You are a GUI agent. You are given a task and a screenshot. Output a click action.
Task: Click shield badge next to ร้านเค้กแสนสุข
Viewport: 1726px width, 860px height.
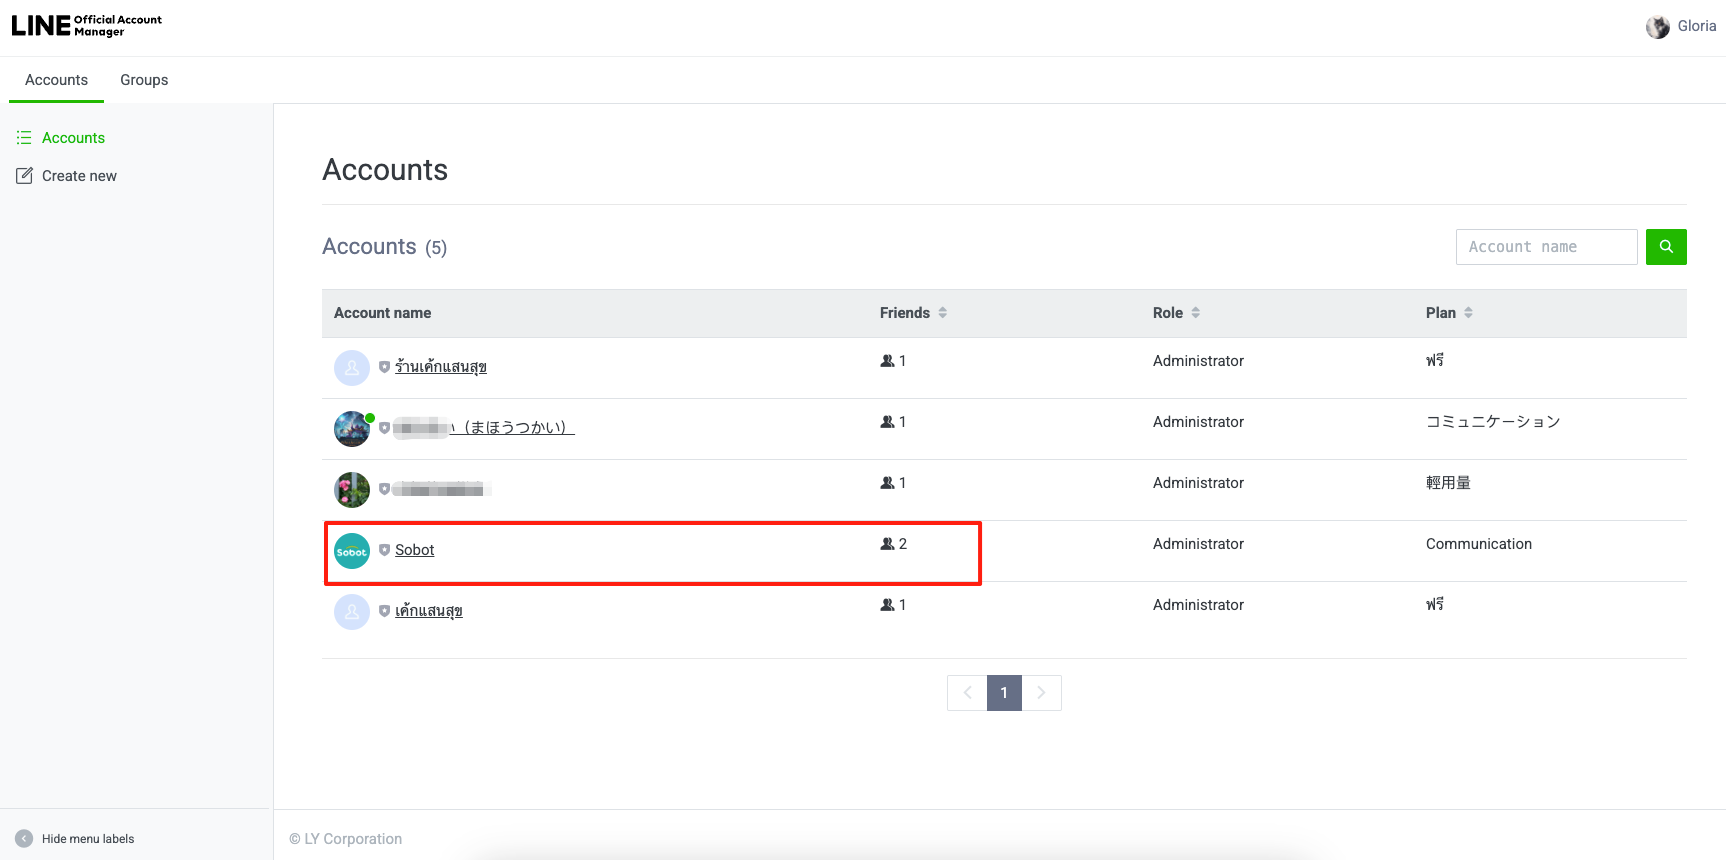pyautogui.click(x=384, y=367)
